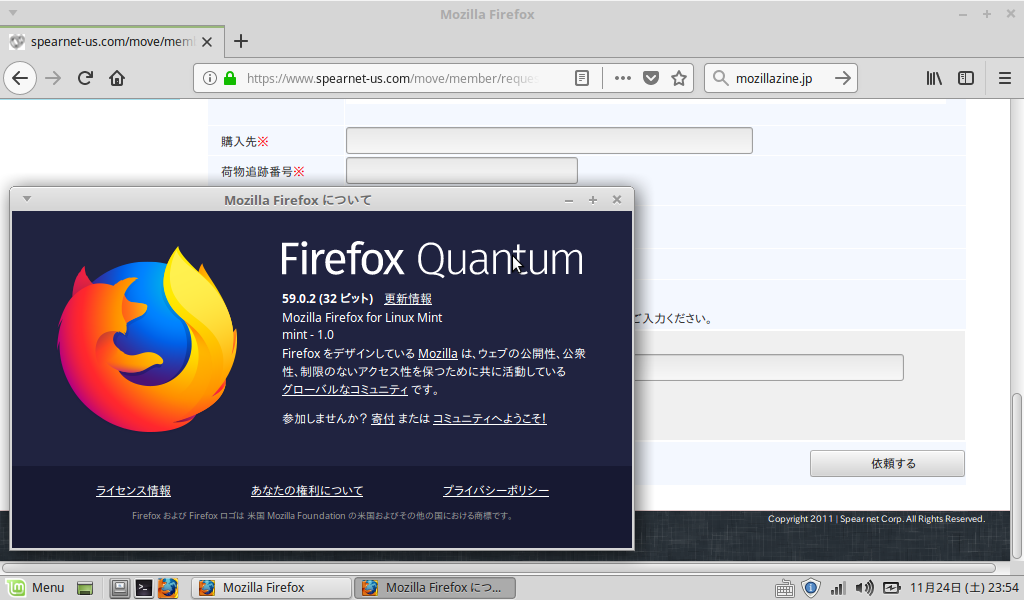Focus the mozillazine.jp search field
The height and width of the screenshot is (600, 1024).
(x=780, y=78)
